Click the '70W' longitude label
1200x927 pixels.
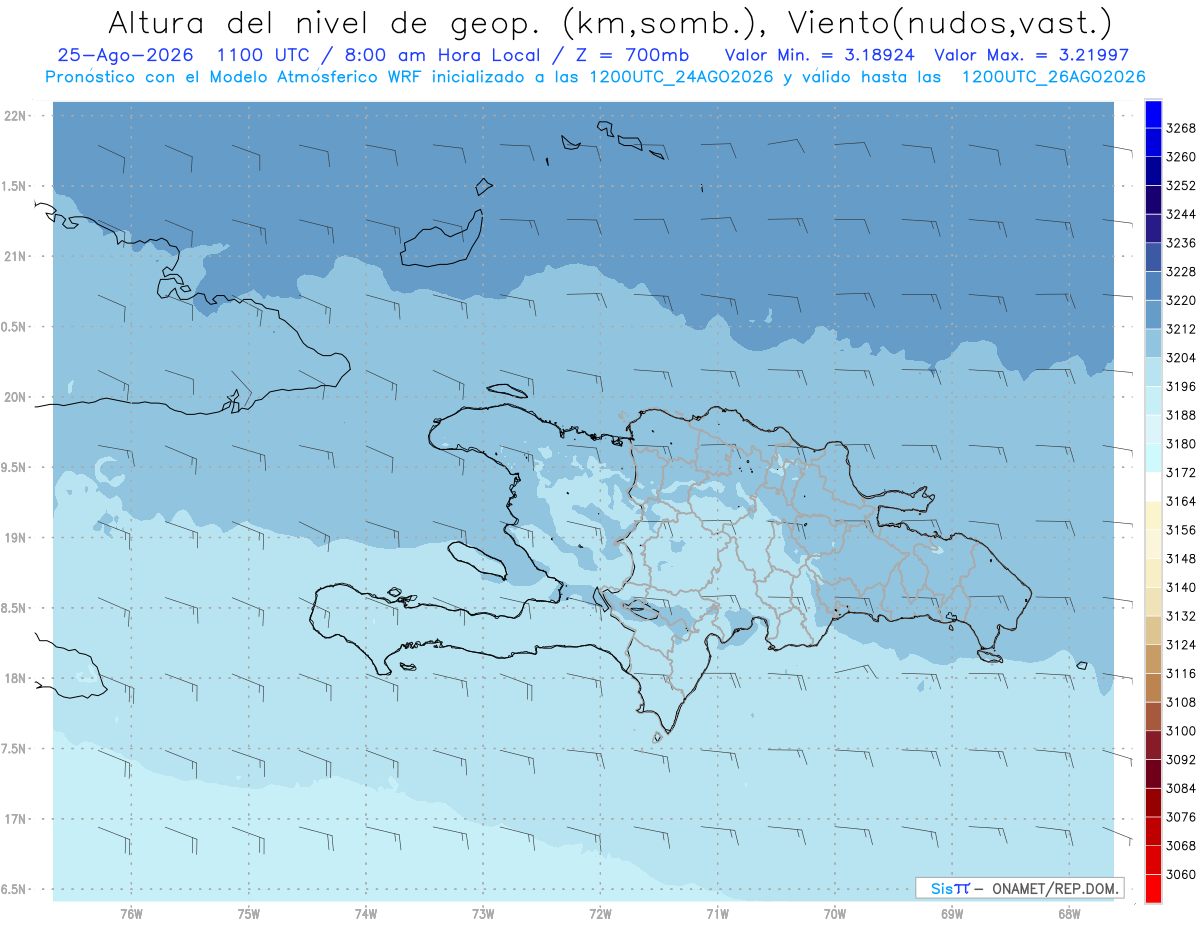click(x=835, y=914)
